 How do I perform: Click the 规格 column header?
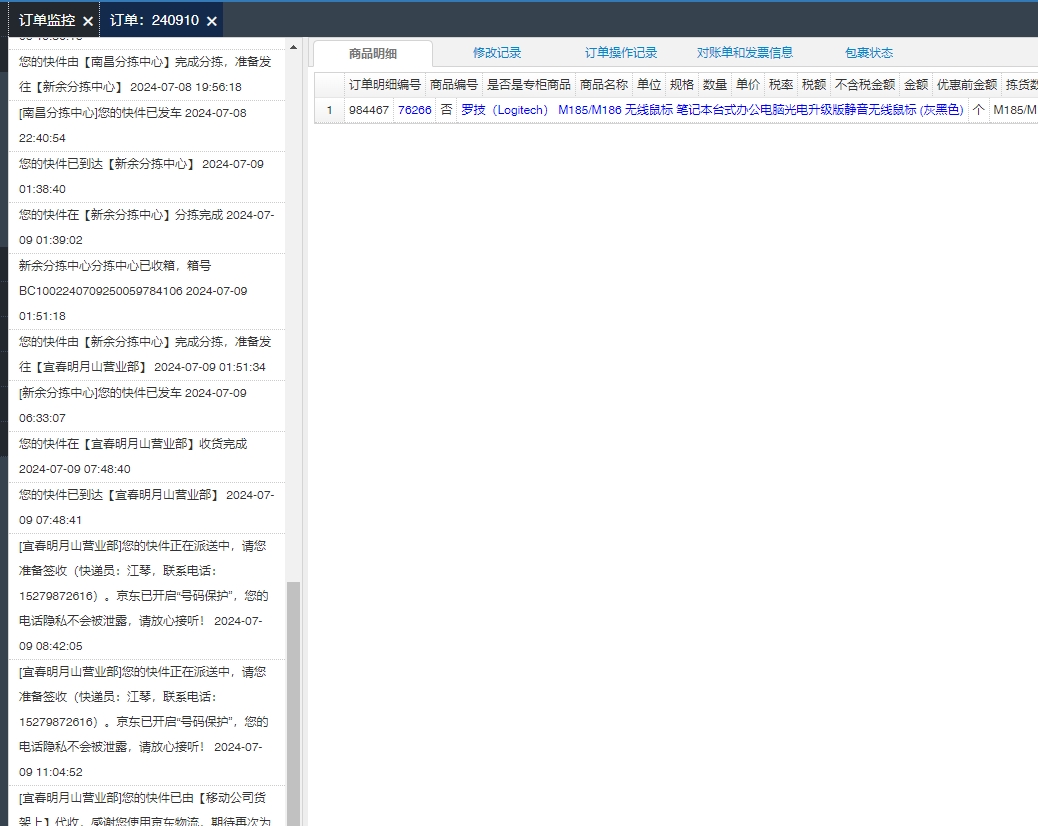682,85
